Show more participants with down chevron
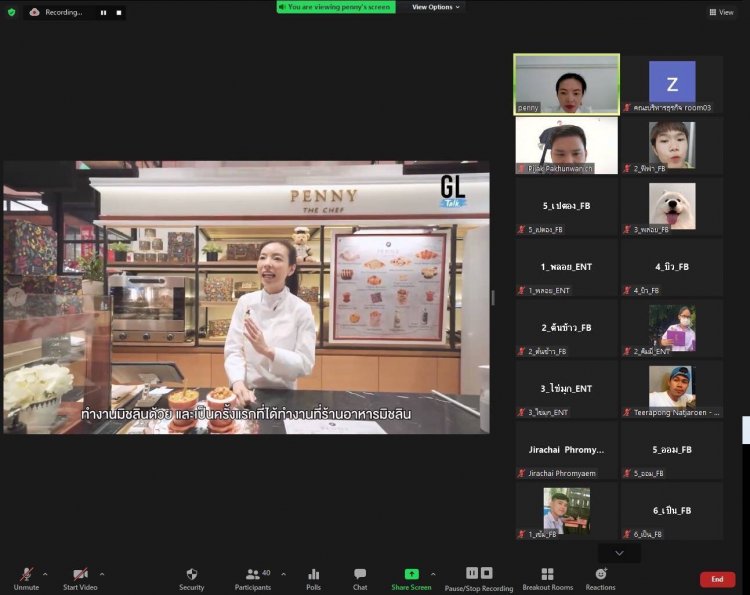Screen dimensions: 750x595 [x=619, y=553]
